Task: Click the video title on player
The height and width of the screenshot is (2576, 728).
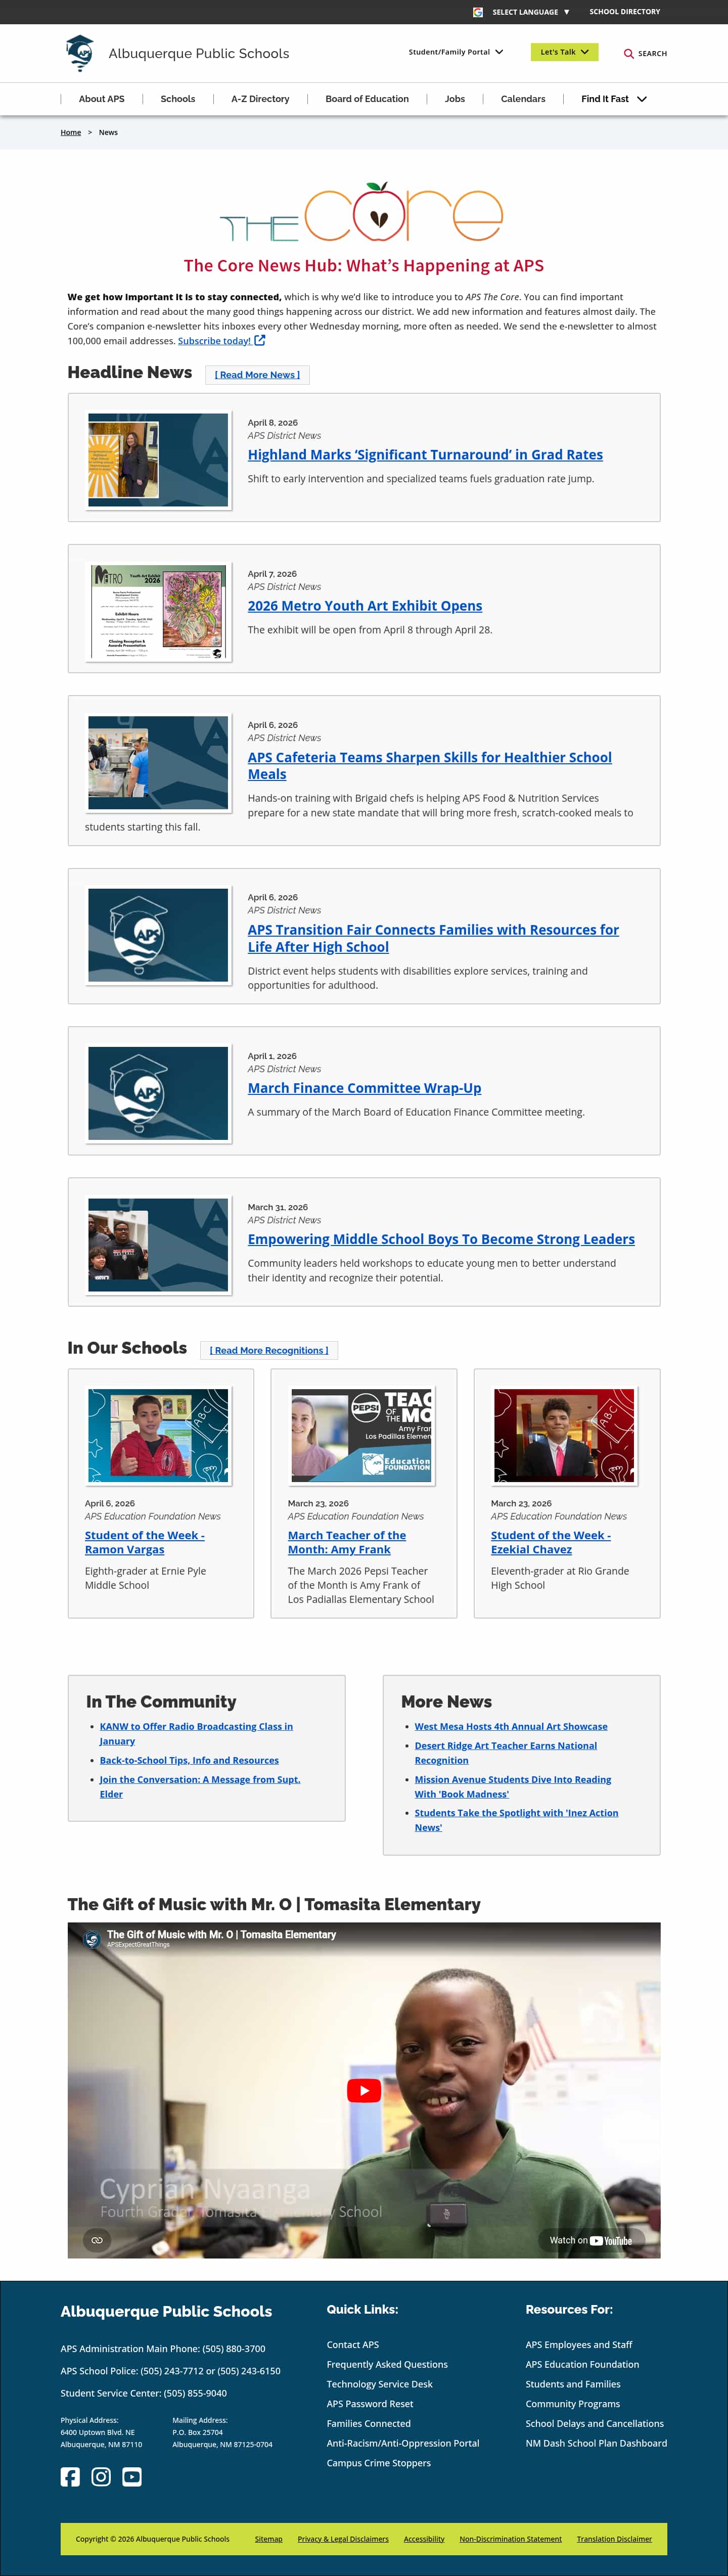Action: 221,1934
